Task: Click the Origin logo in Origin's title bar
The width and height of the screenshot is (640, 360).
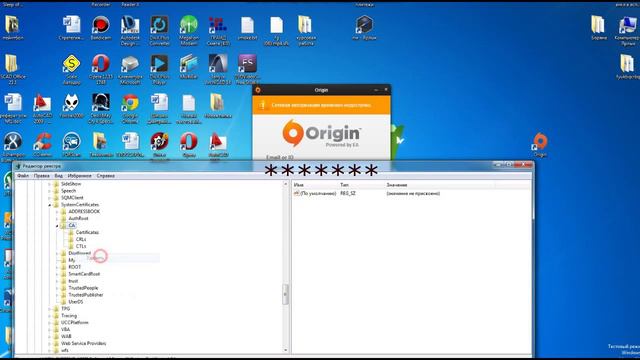Action: point(258,90)
